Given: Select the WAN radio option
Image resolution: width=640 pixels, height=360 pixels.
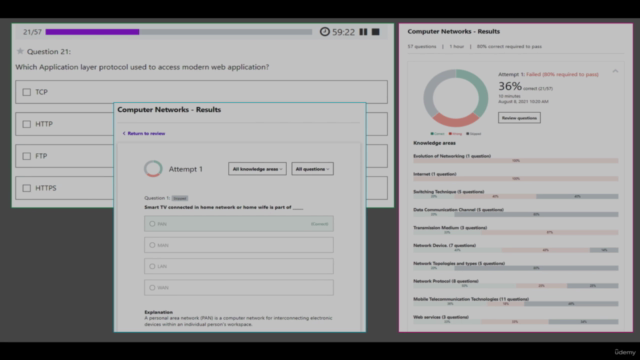Looking at the screenshot, I should 152,287.
